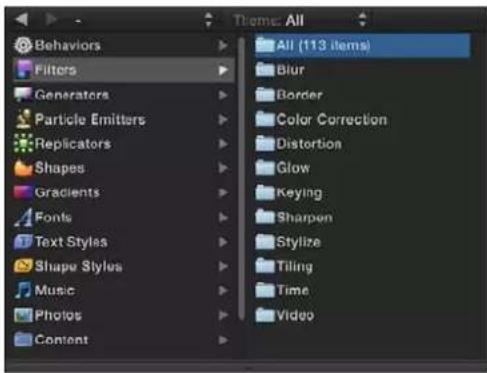Click the Music note icon
Image resolution: width=487 pixels, height=373 pixels.
point(23,290)
